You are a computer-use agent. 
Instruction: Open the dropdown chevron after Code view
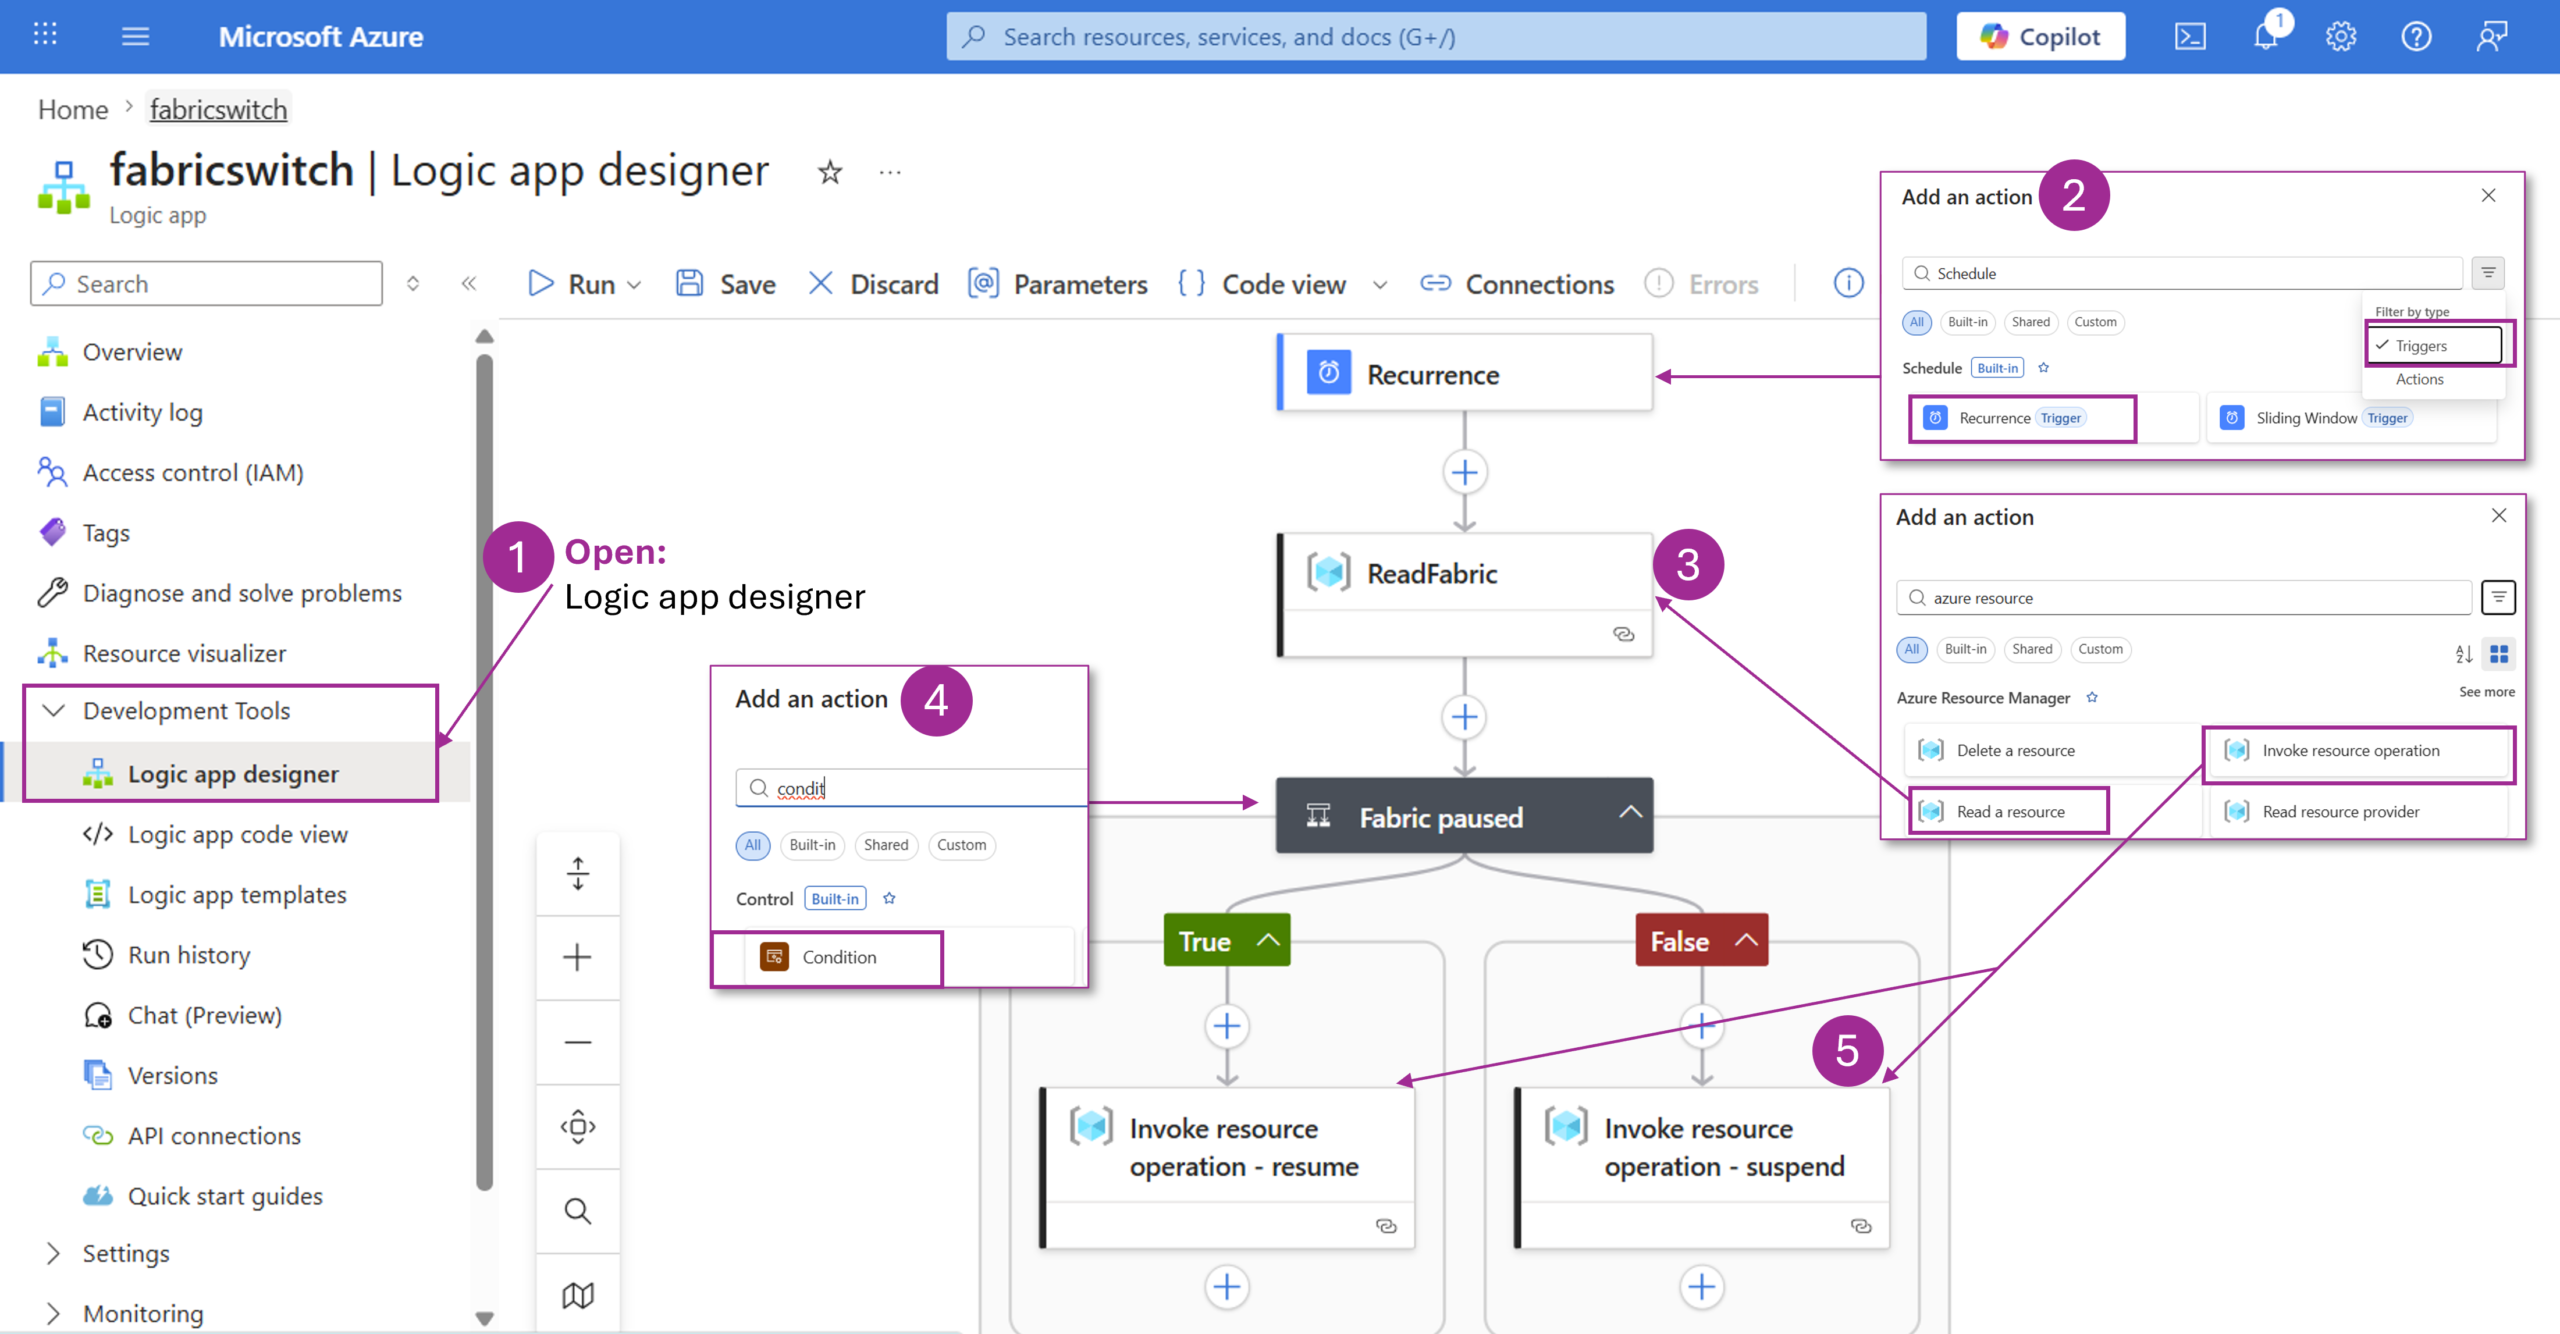coord(1380,285)
